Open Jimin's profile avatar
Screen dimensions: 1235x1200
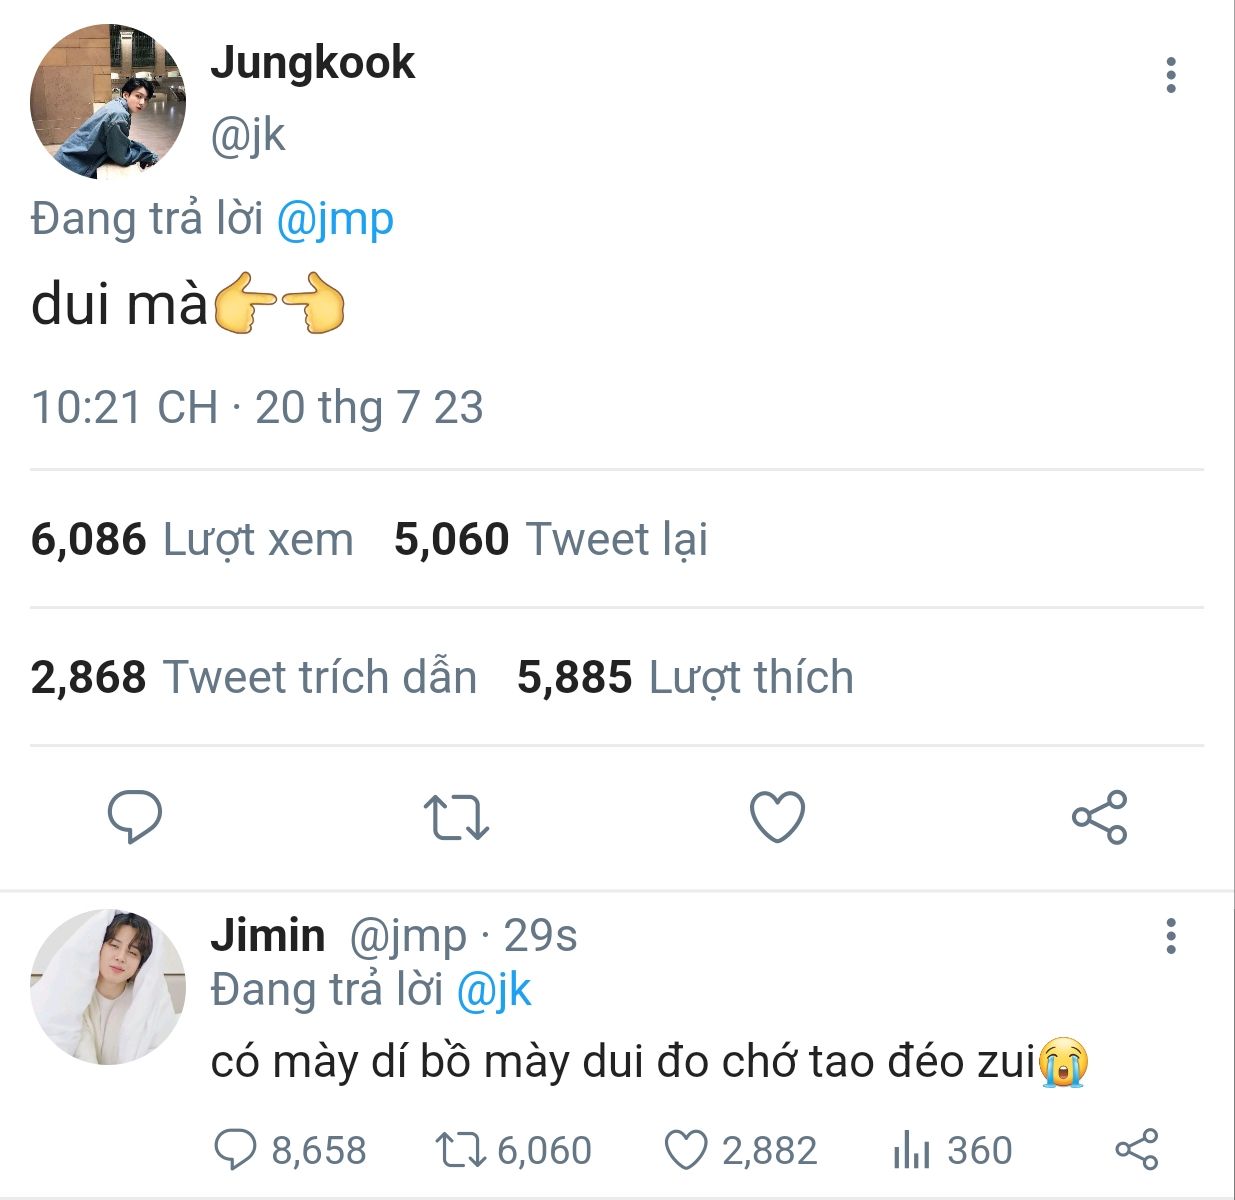[108, 987]
